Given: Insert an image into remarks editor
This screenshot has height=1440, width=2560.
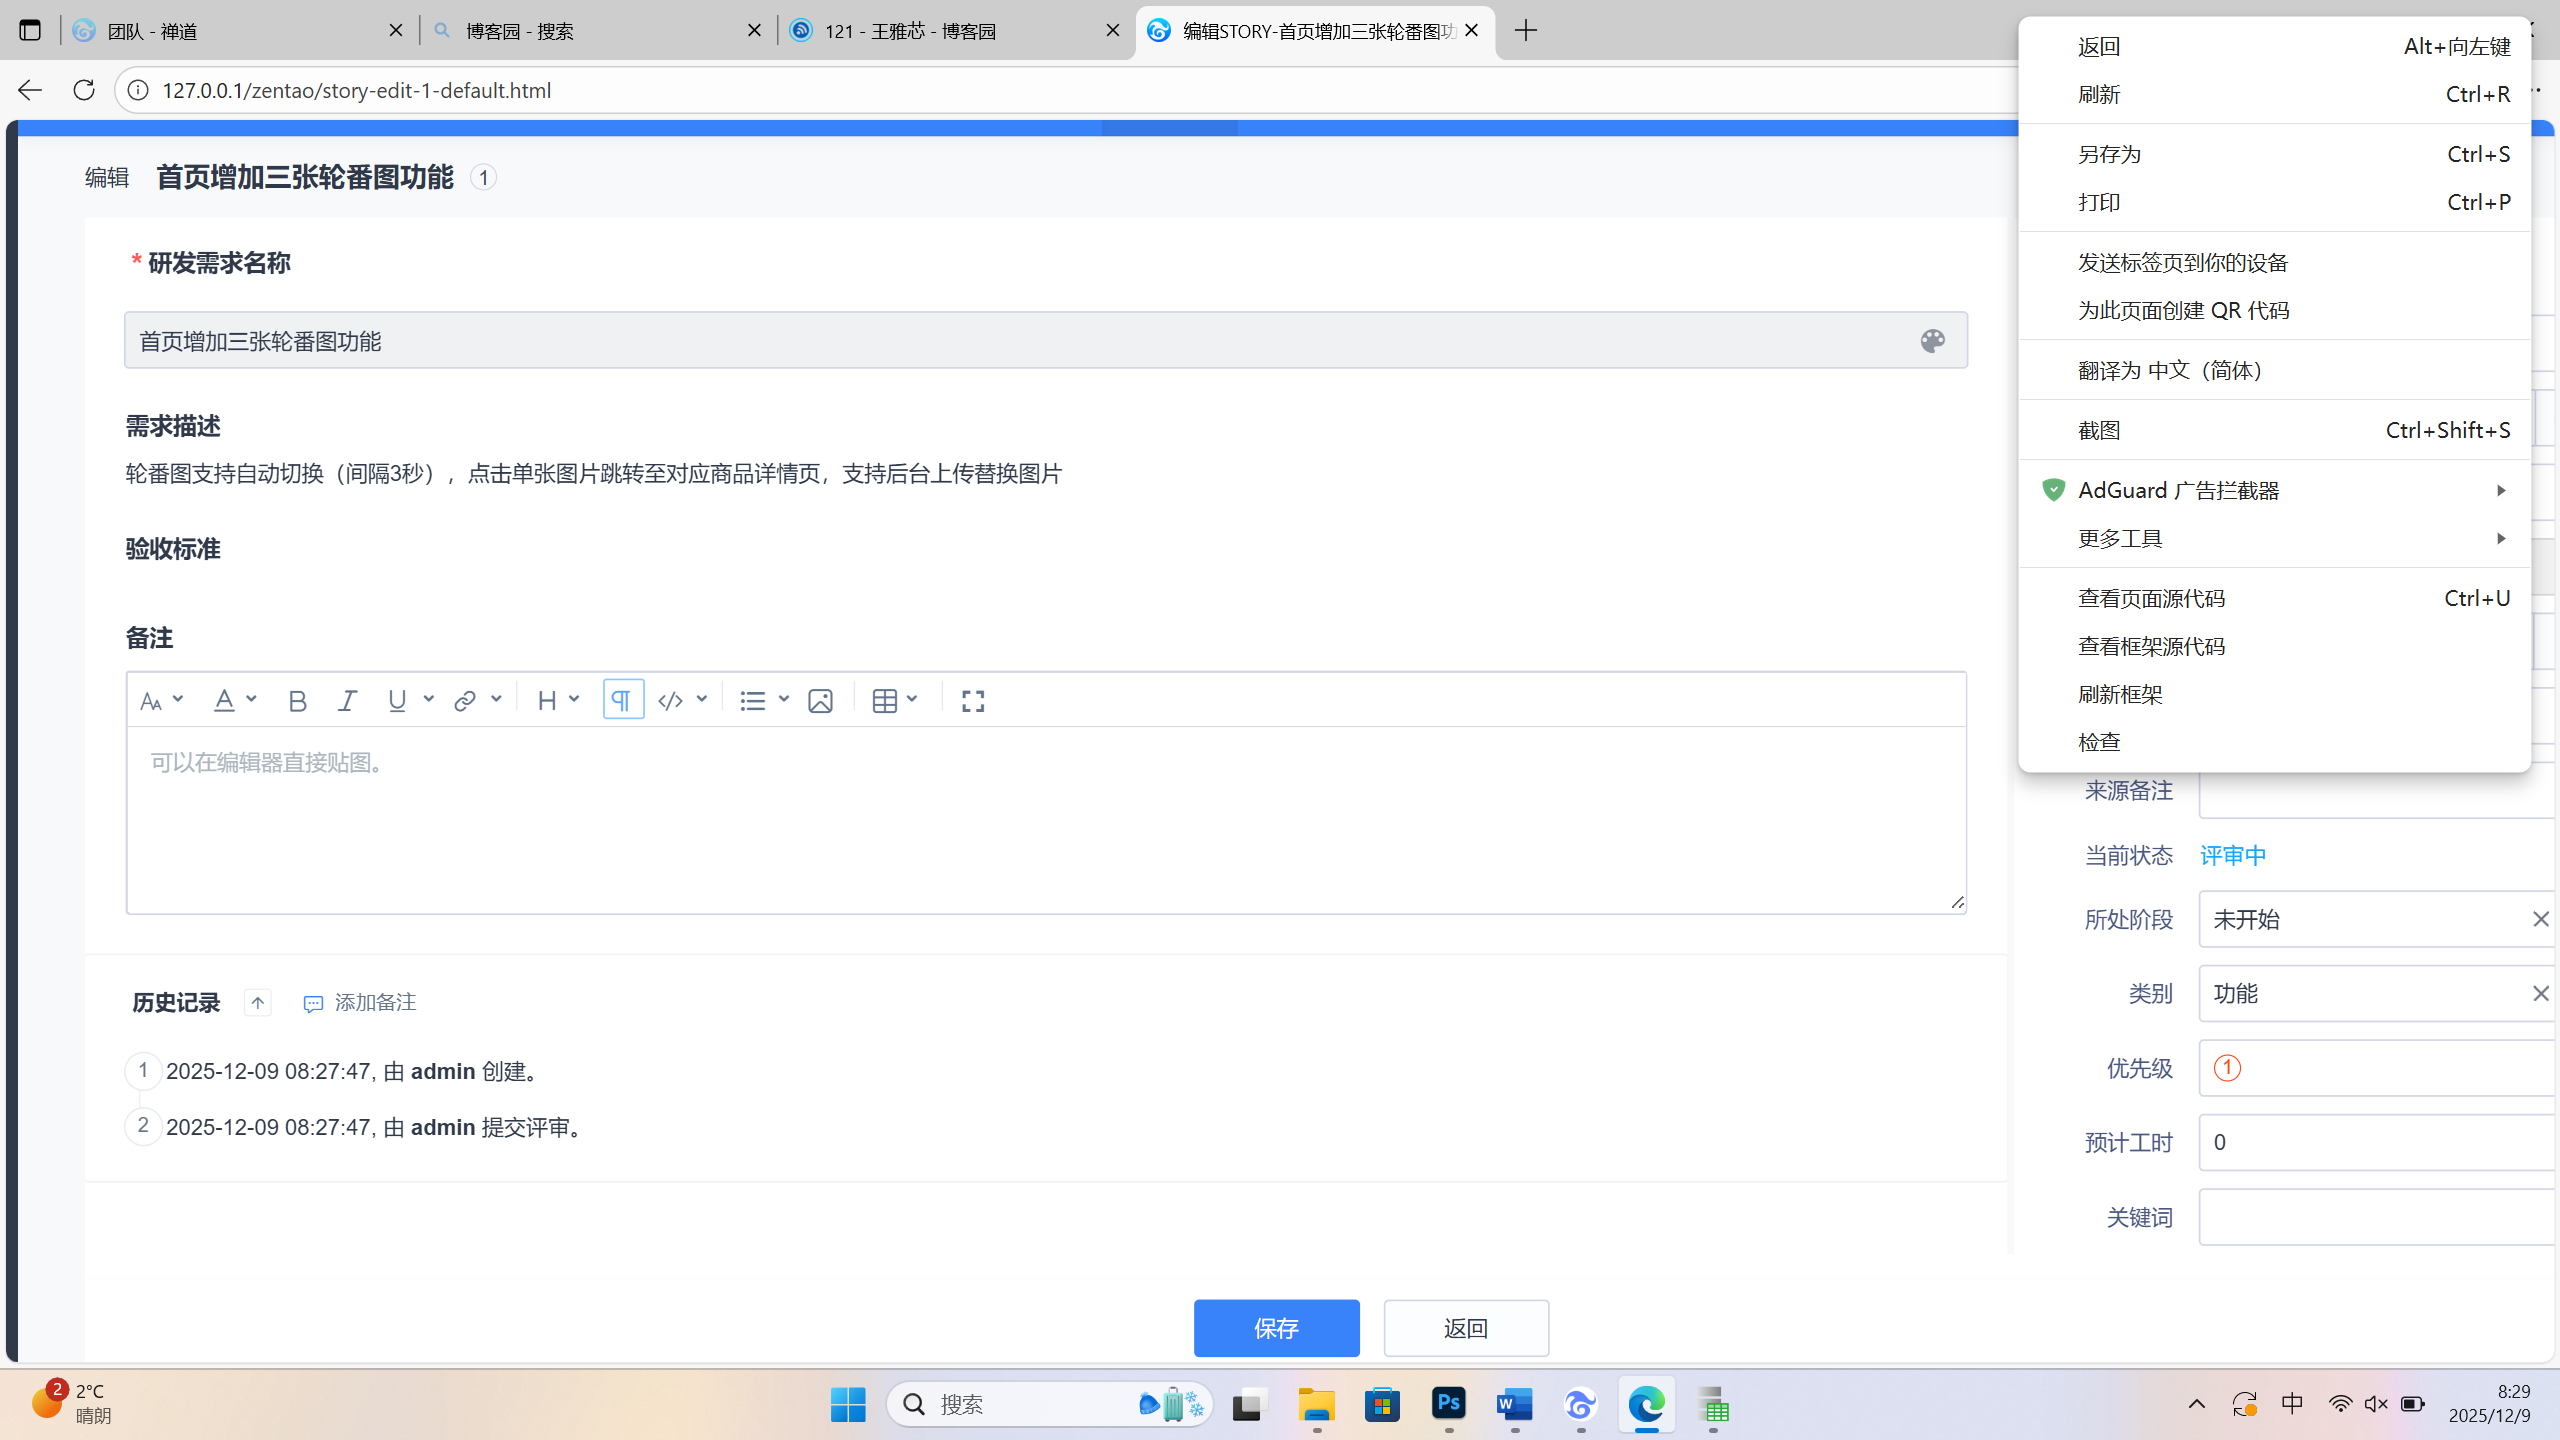Looking at the screenshot, I should coord(820,701).
